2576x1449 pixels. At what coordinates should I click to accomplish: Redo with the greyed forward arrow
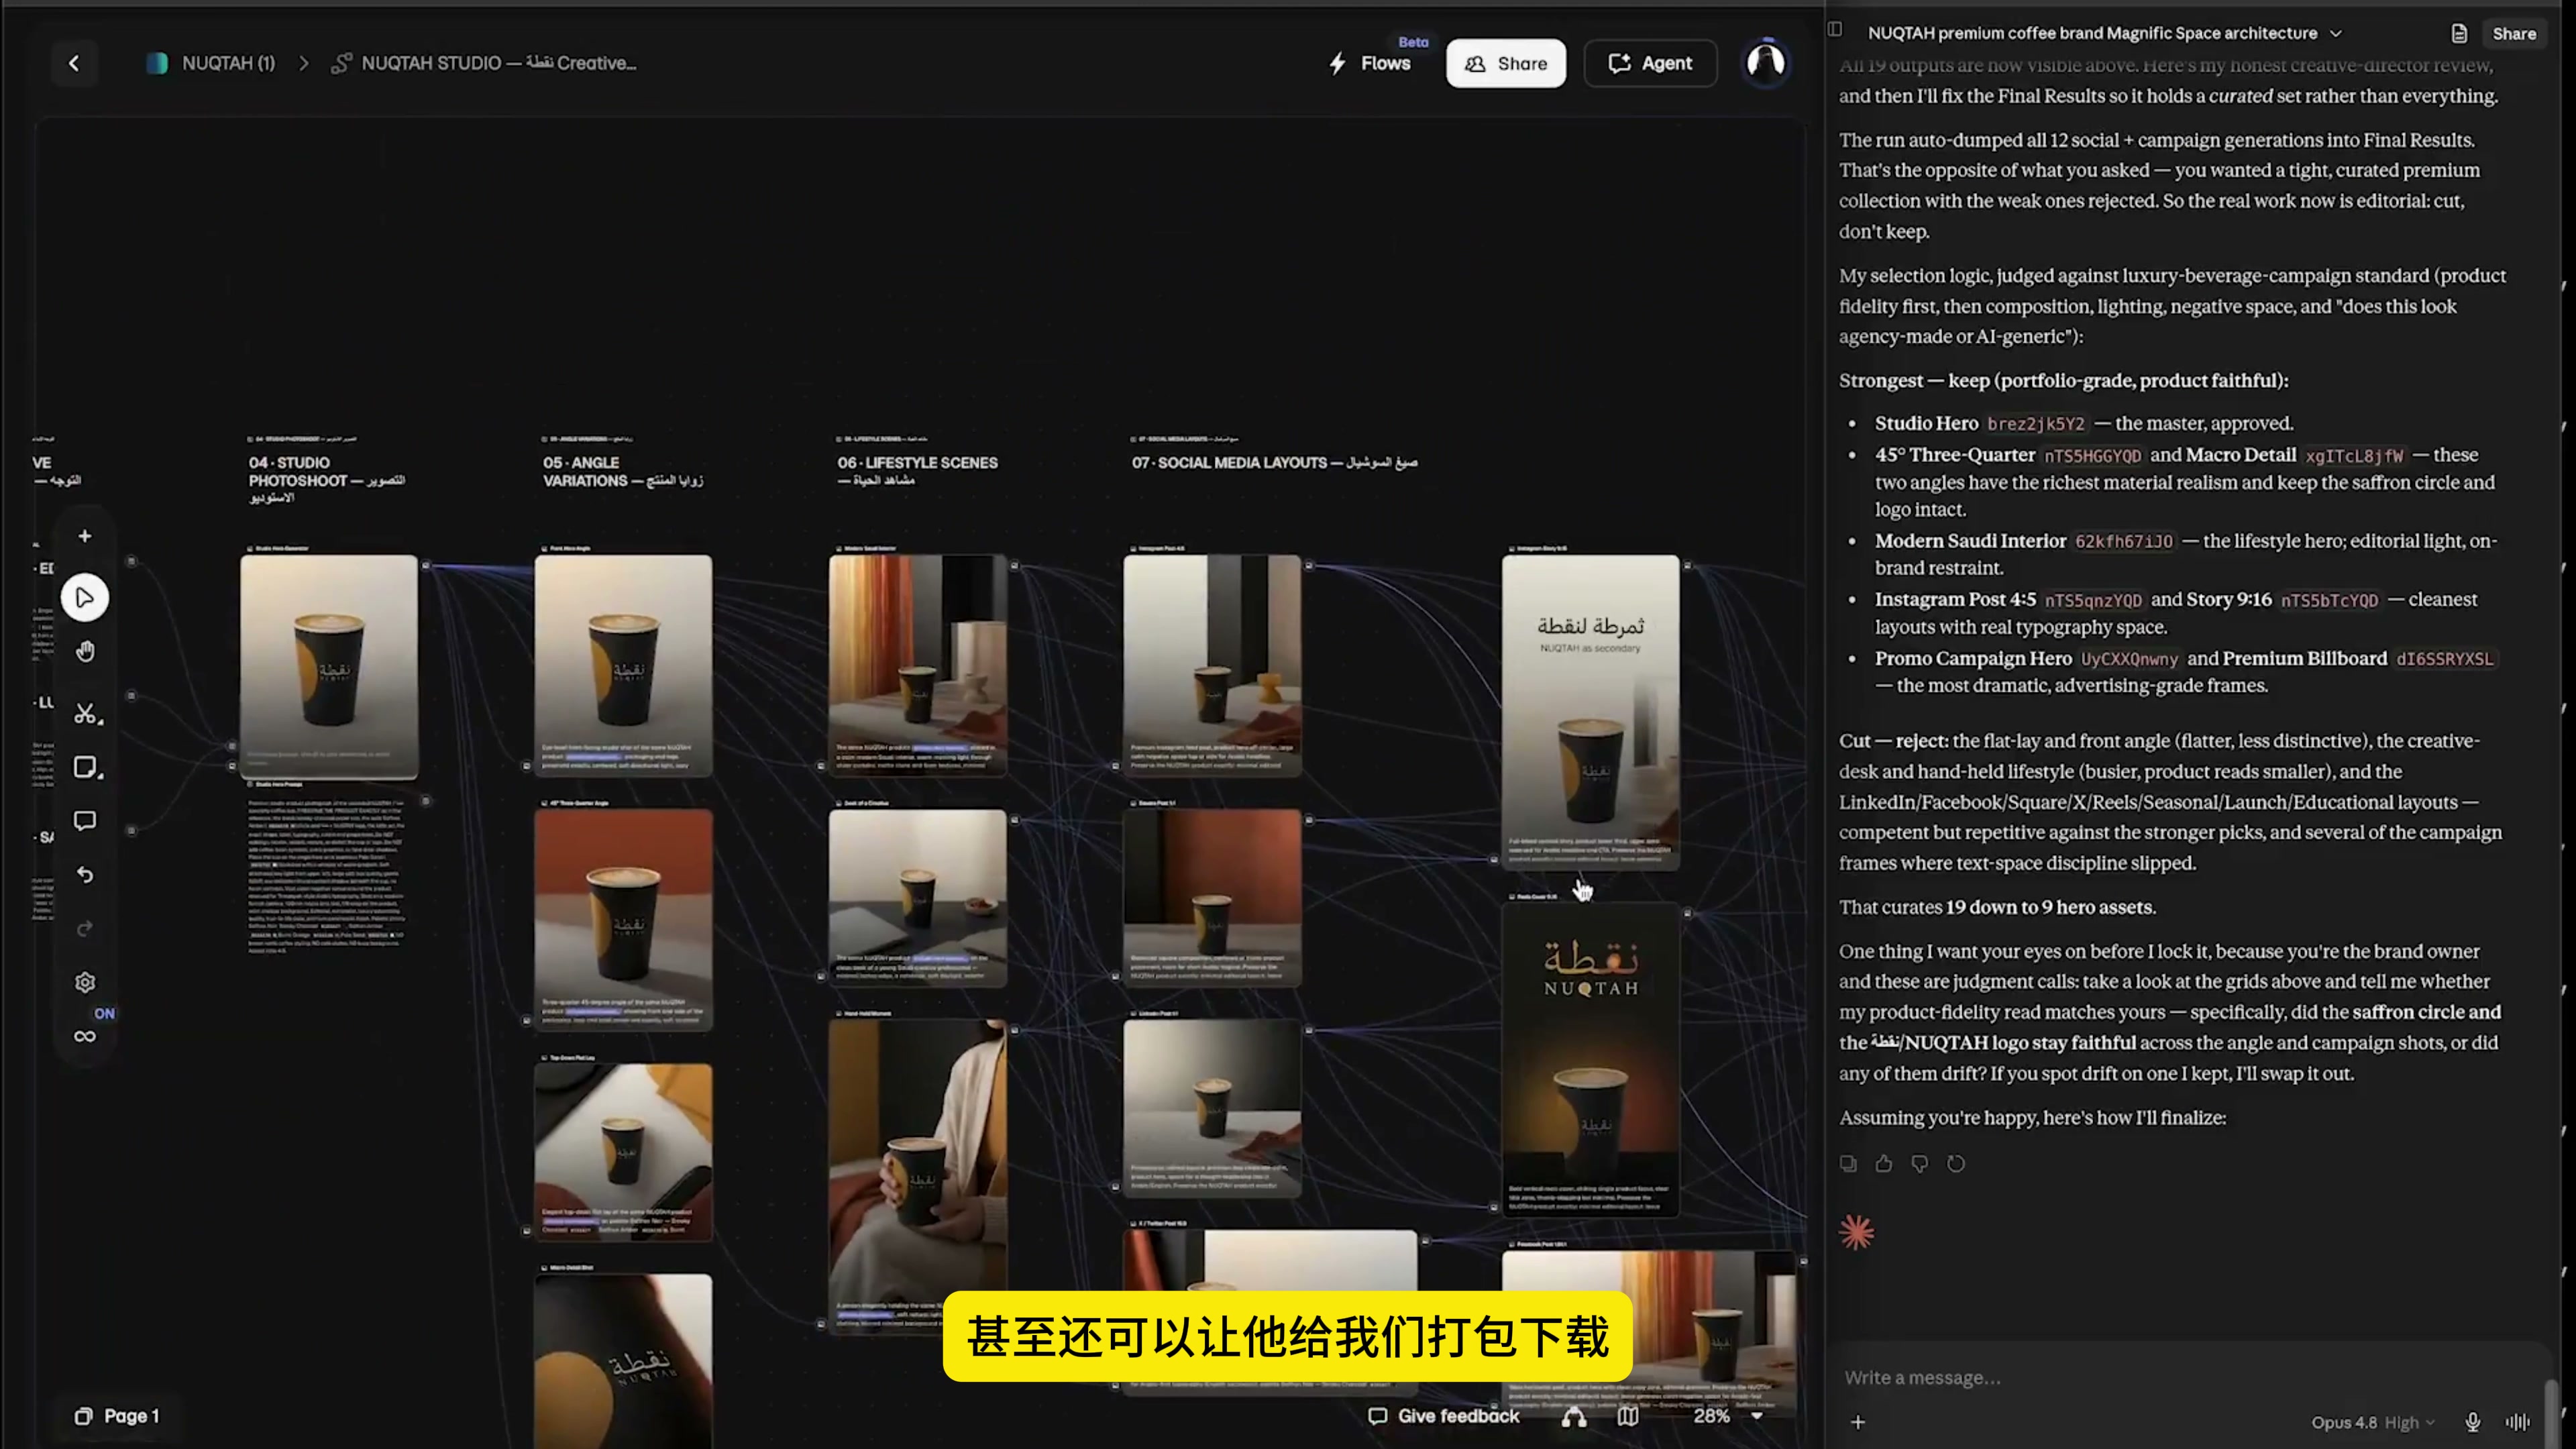click(x=85, y=929)
